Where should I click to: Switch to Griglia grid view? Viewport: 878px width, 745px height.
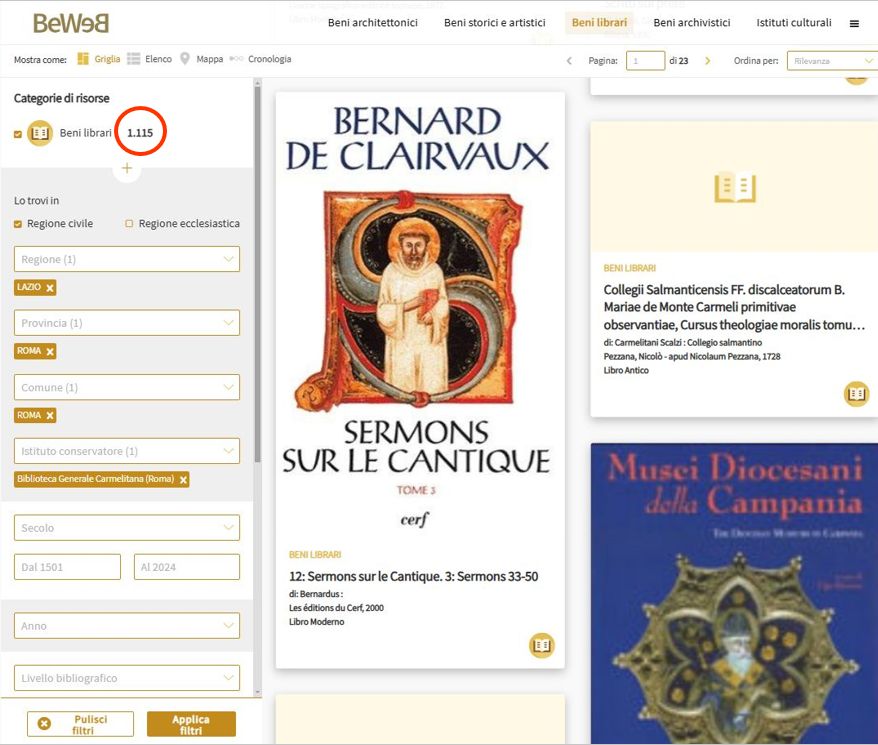point(99,59)
